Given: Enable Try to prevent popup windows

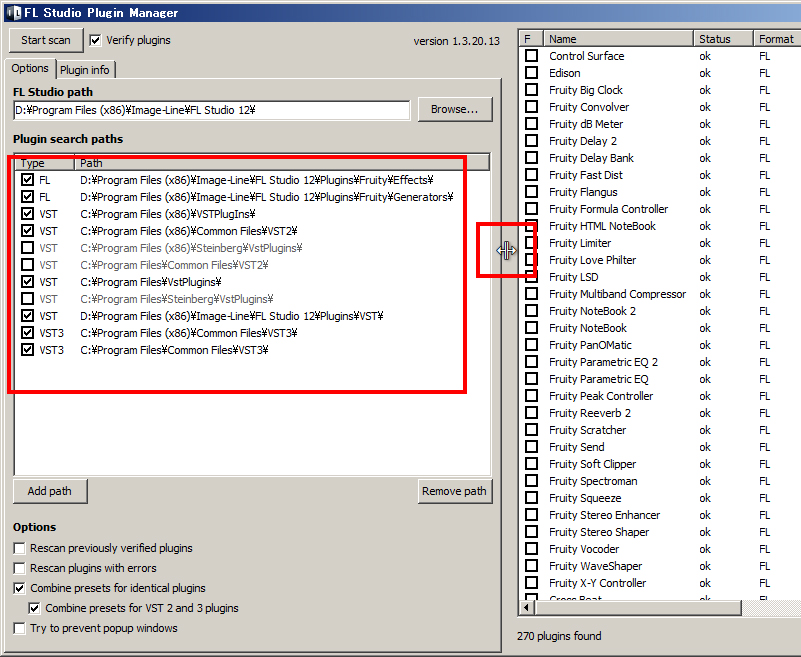Looking at the screenshot, I should [x=19, y=628].
